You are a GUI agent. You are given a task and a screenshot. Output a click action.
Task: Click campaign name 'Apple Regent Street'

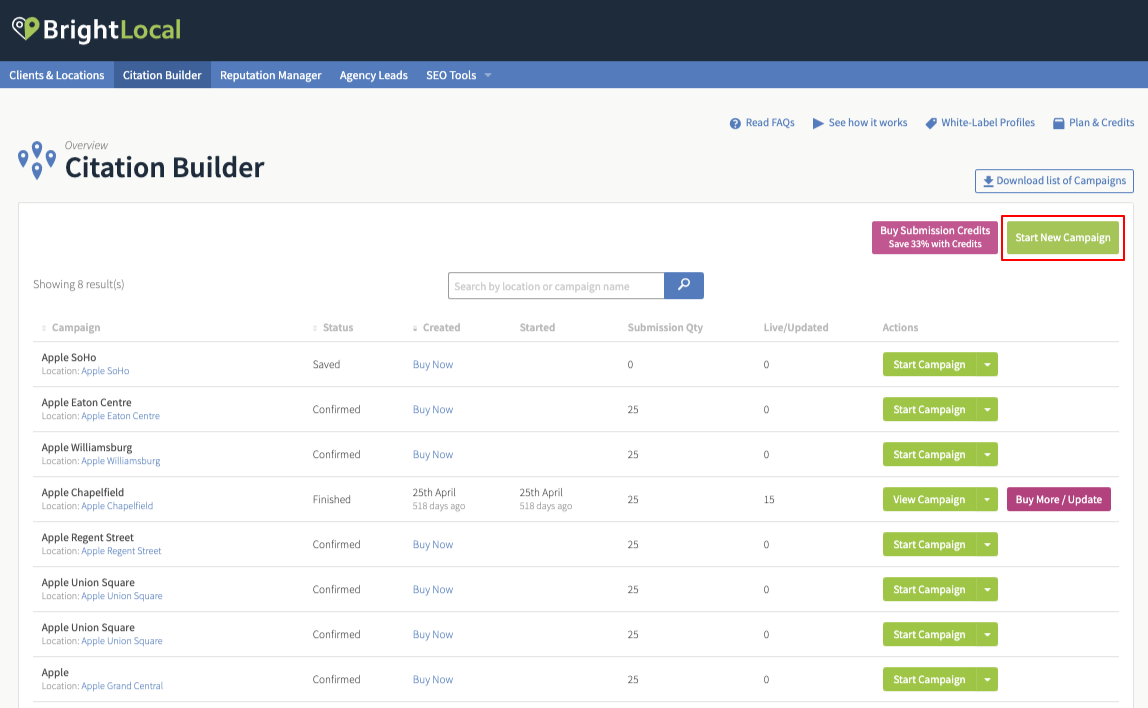[x=88, y=537]
